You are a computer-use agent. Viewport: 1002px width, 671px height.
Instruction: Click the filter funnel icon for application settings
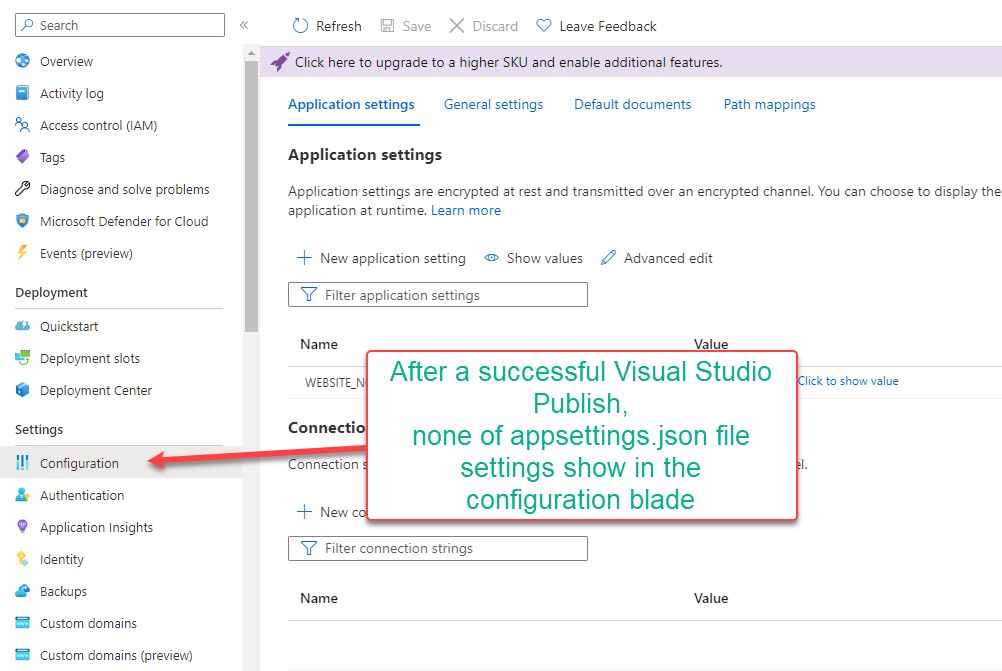(309, 295)
